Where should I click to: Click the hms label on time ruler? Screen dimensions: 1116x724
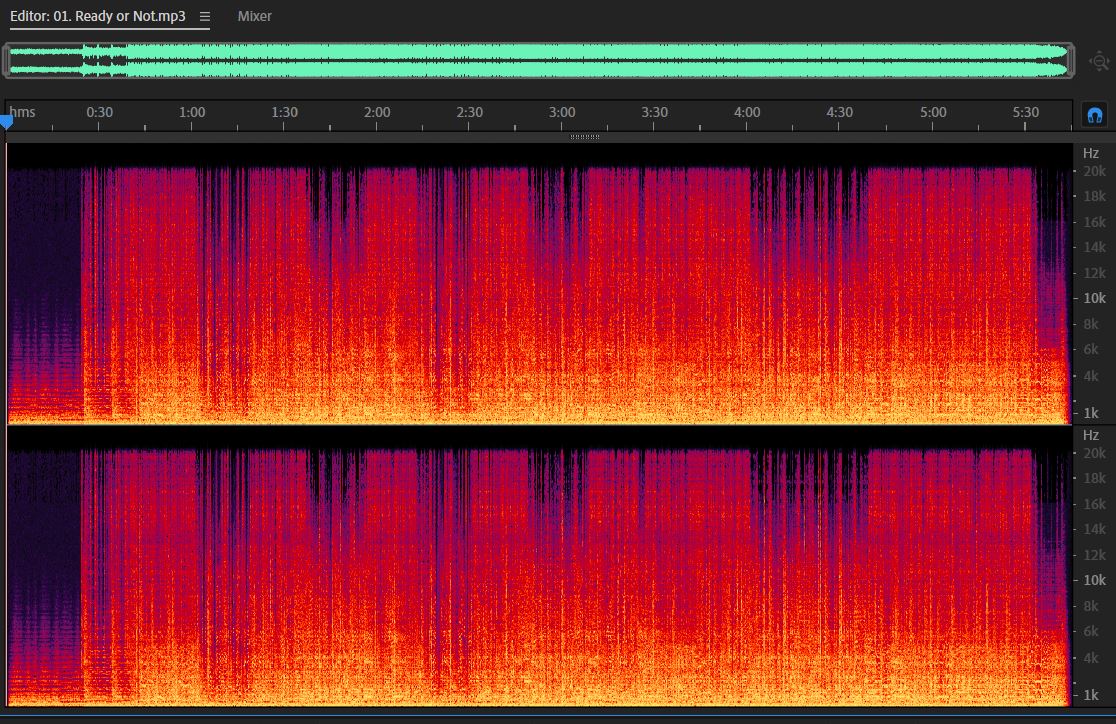[22, 112]
